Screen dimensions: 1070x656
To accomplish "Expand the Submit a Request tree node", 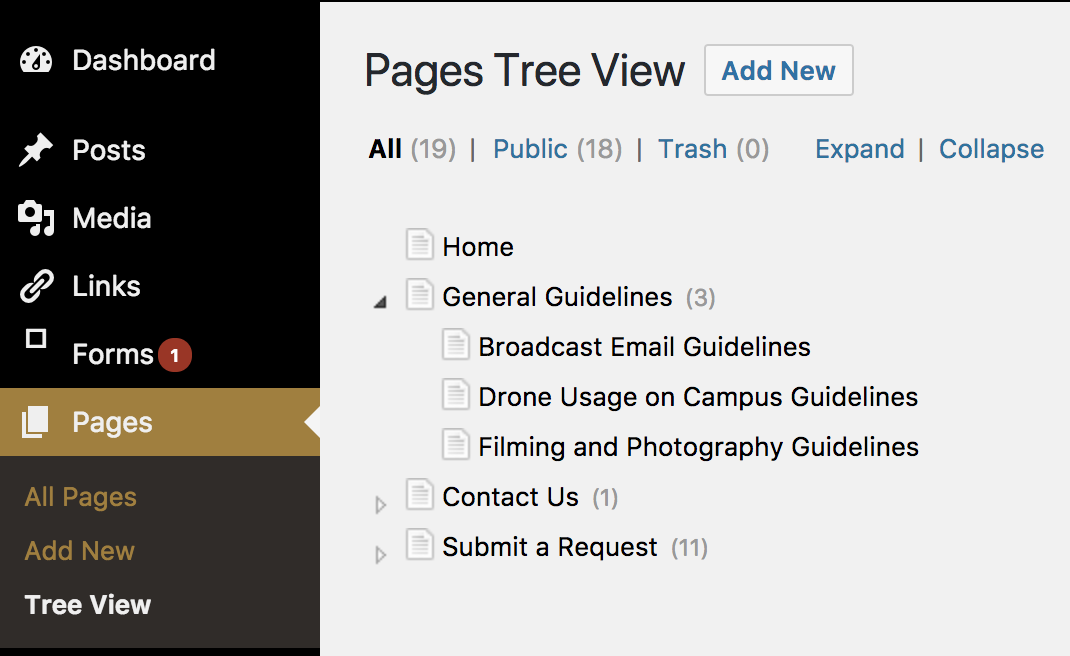I will tap(381, 555).
